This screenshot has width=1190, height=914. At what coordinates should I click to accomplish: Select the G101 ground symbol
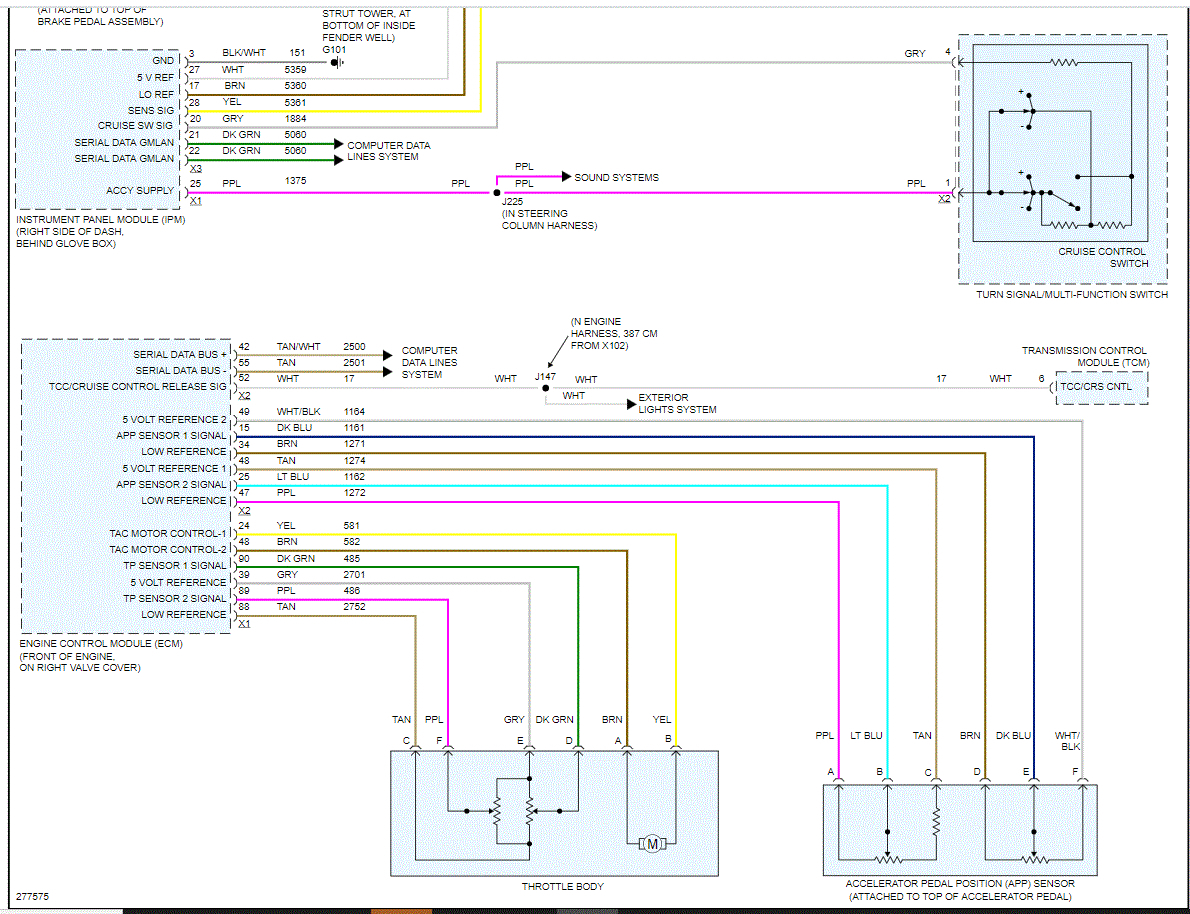coord(337,62)
